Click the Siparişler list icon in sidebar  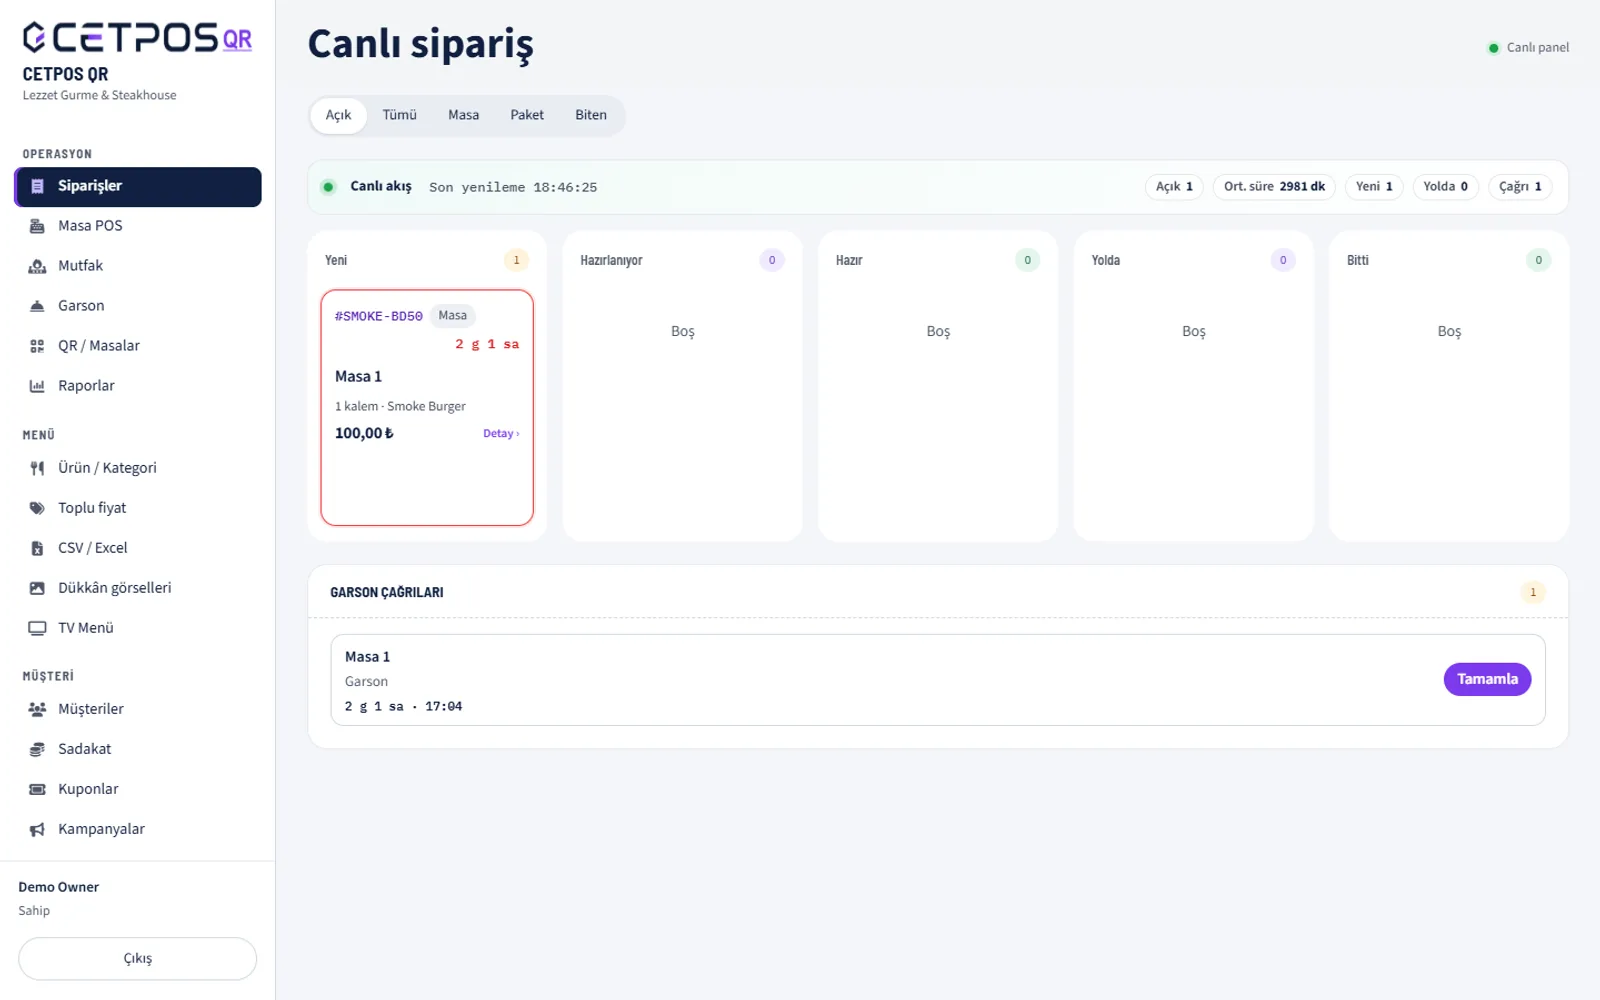coord(37,186)
